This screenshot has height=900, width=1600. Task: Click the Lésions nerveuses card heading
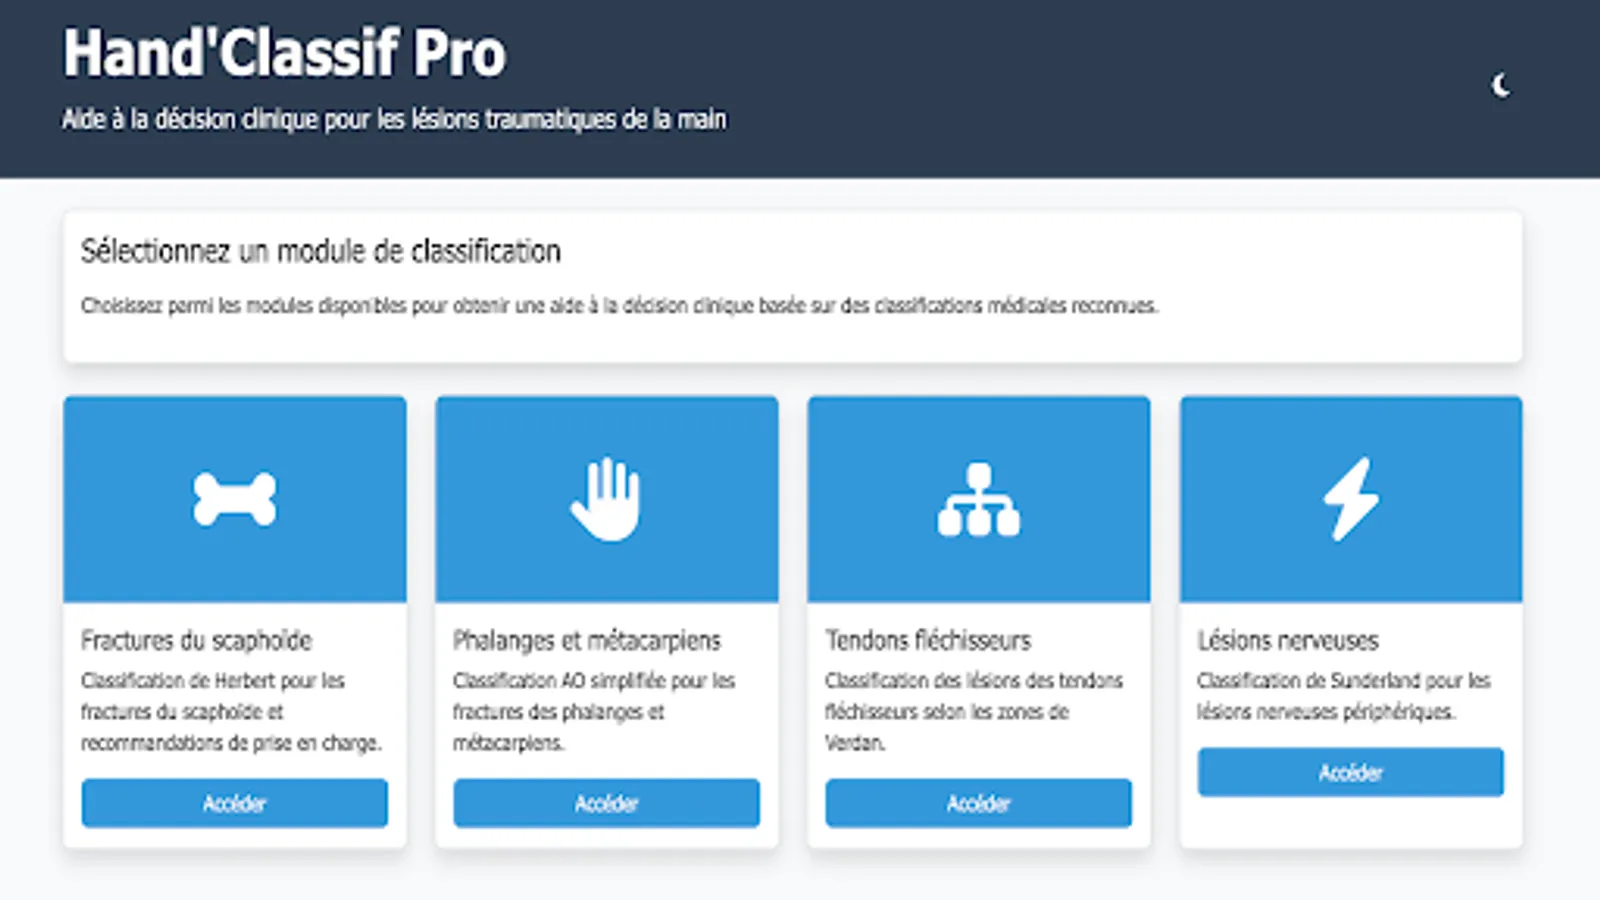pos(1288,640)
